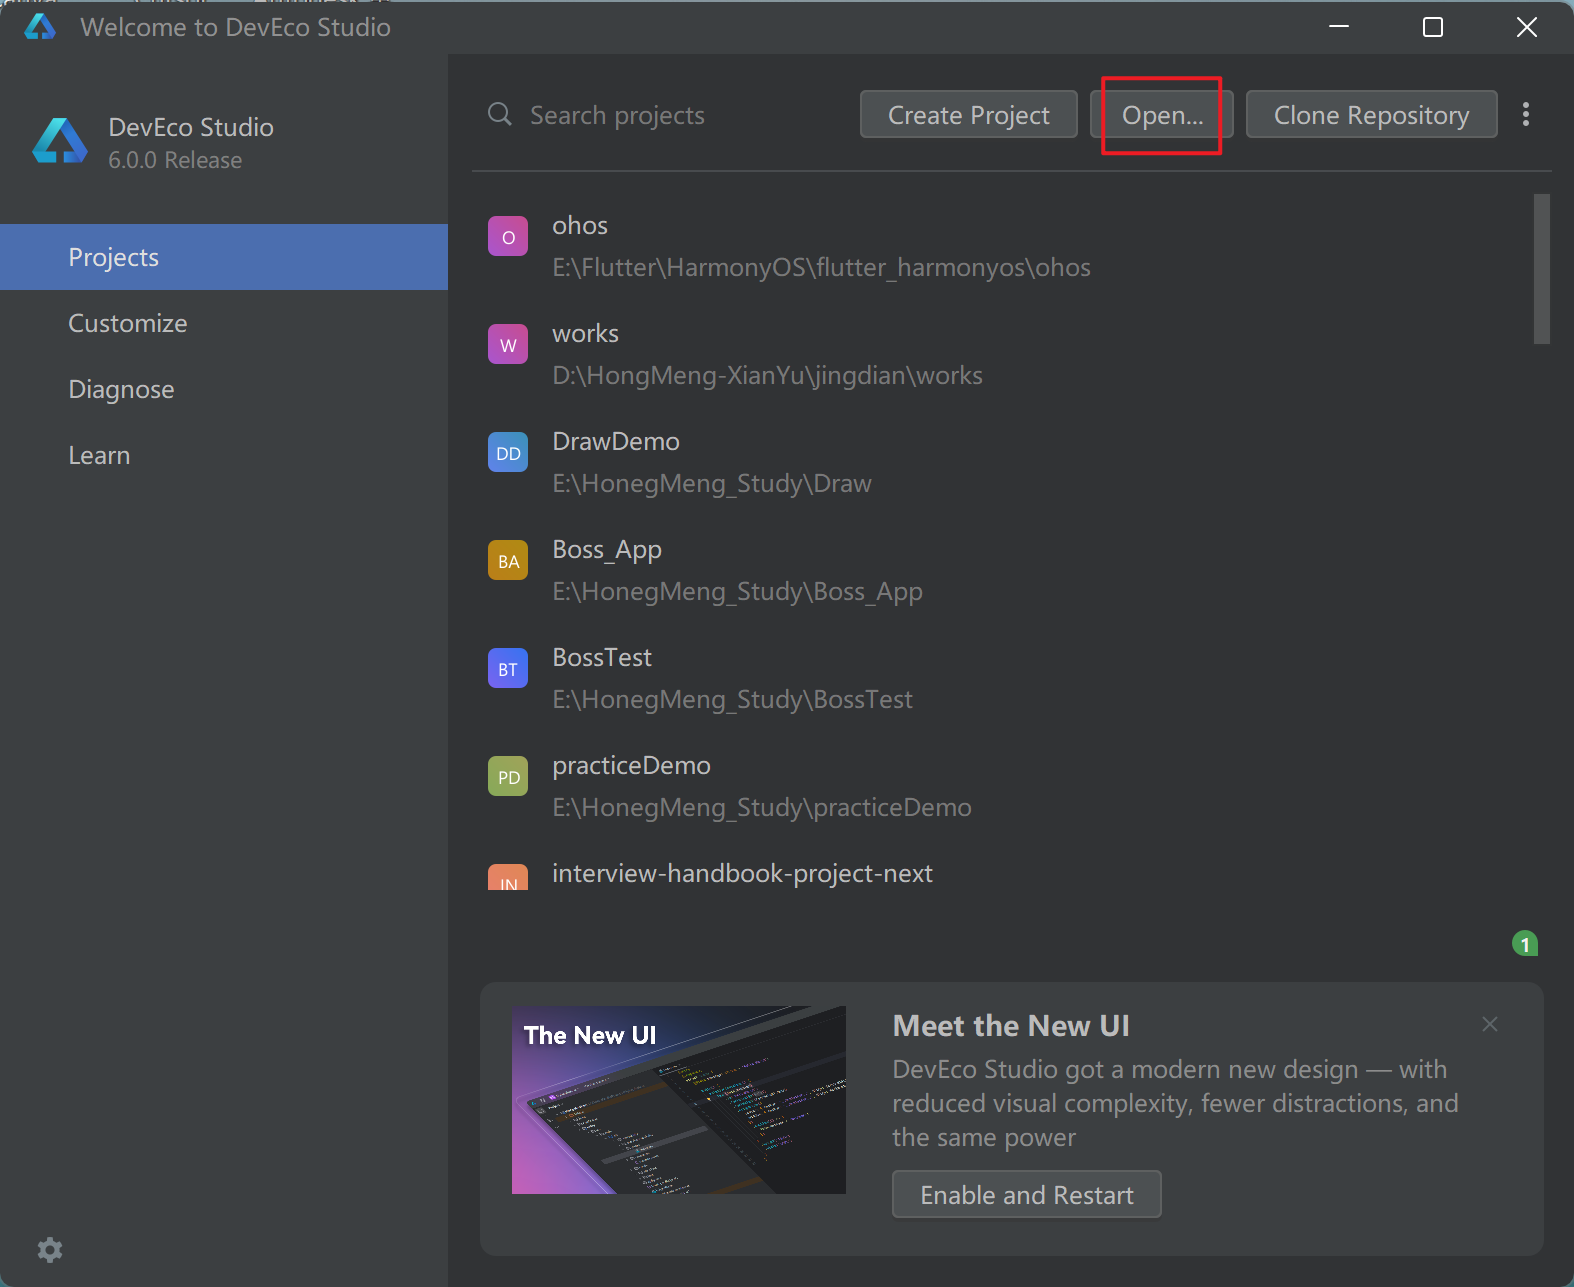Open the green notification badge showing 1
The image size is (1574, 1287).
click(1525, 943)
